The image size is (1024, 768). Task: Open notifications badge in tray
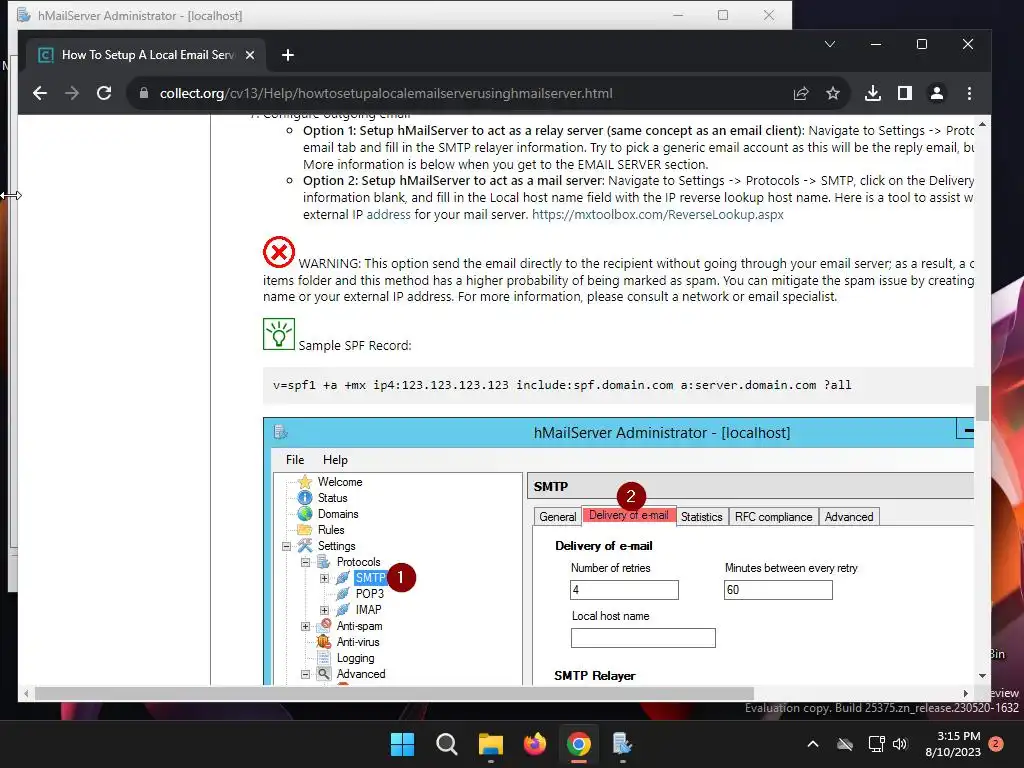pos(996,744)
